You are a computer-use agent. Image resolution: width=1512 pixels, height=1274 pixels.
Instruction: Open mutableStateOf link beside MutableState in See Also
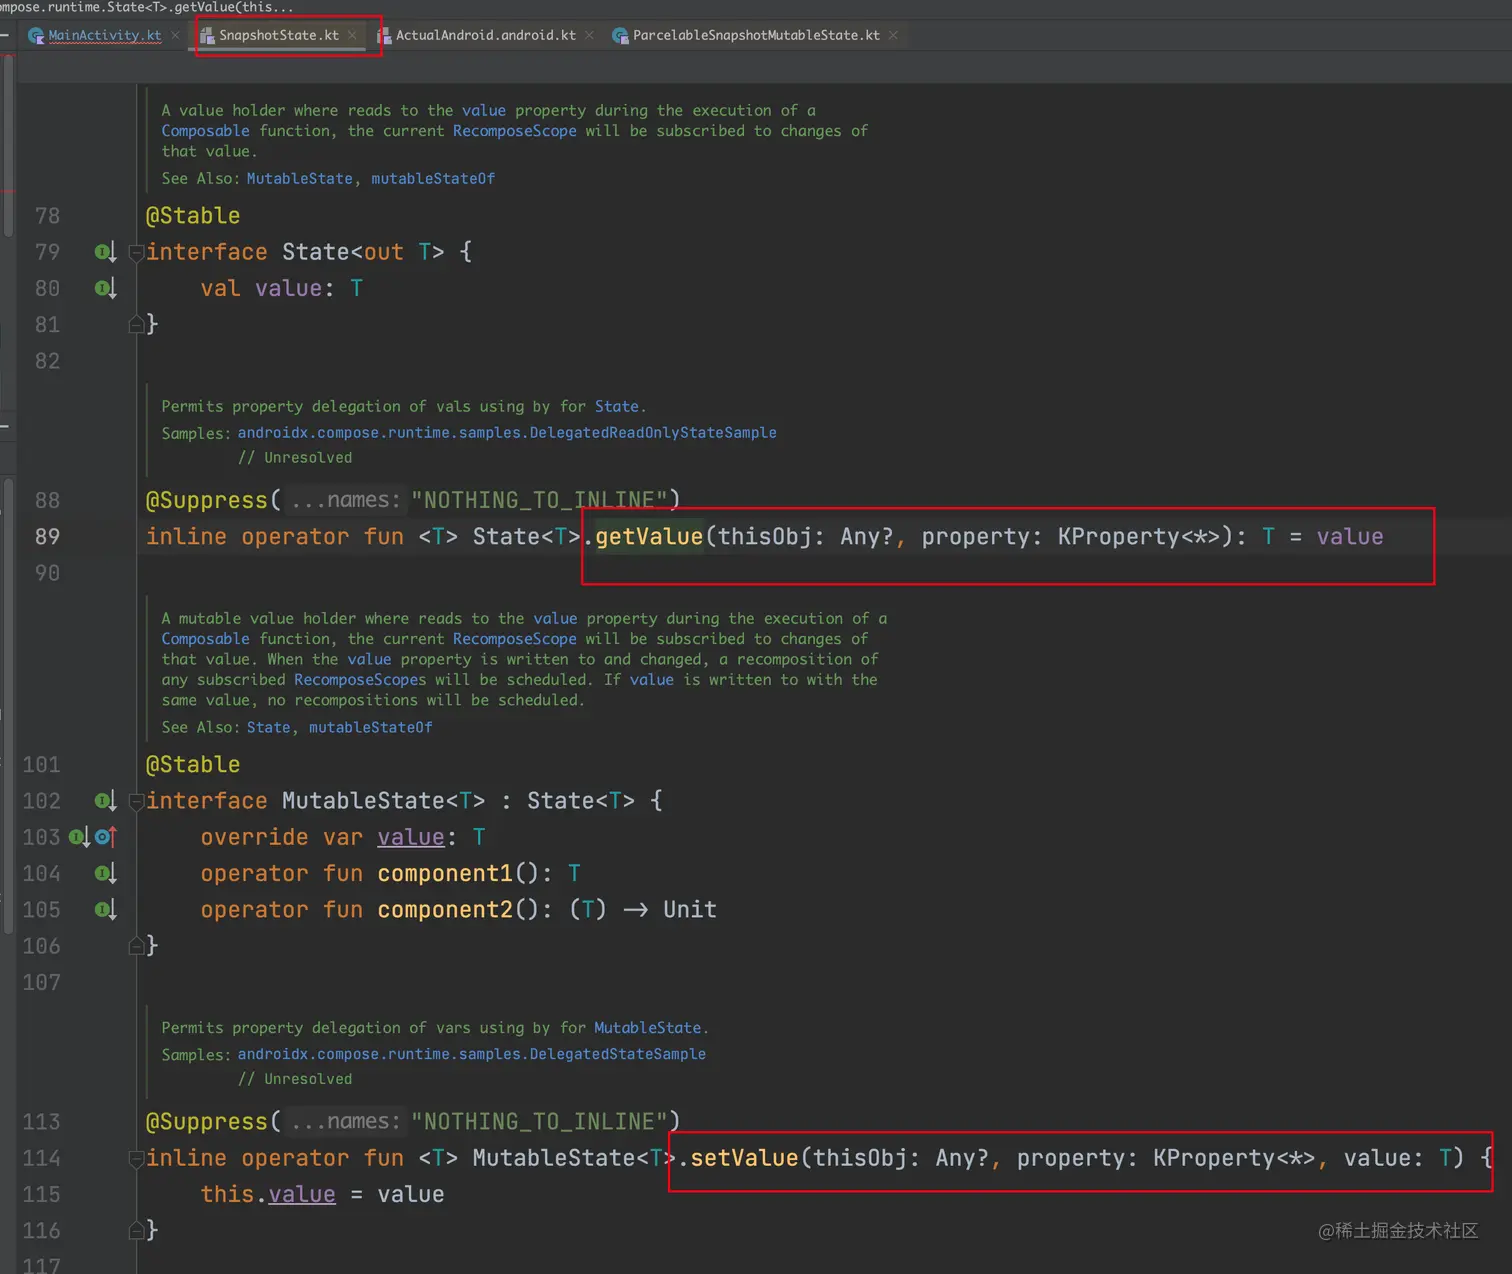(x=433, y=179)
